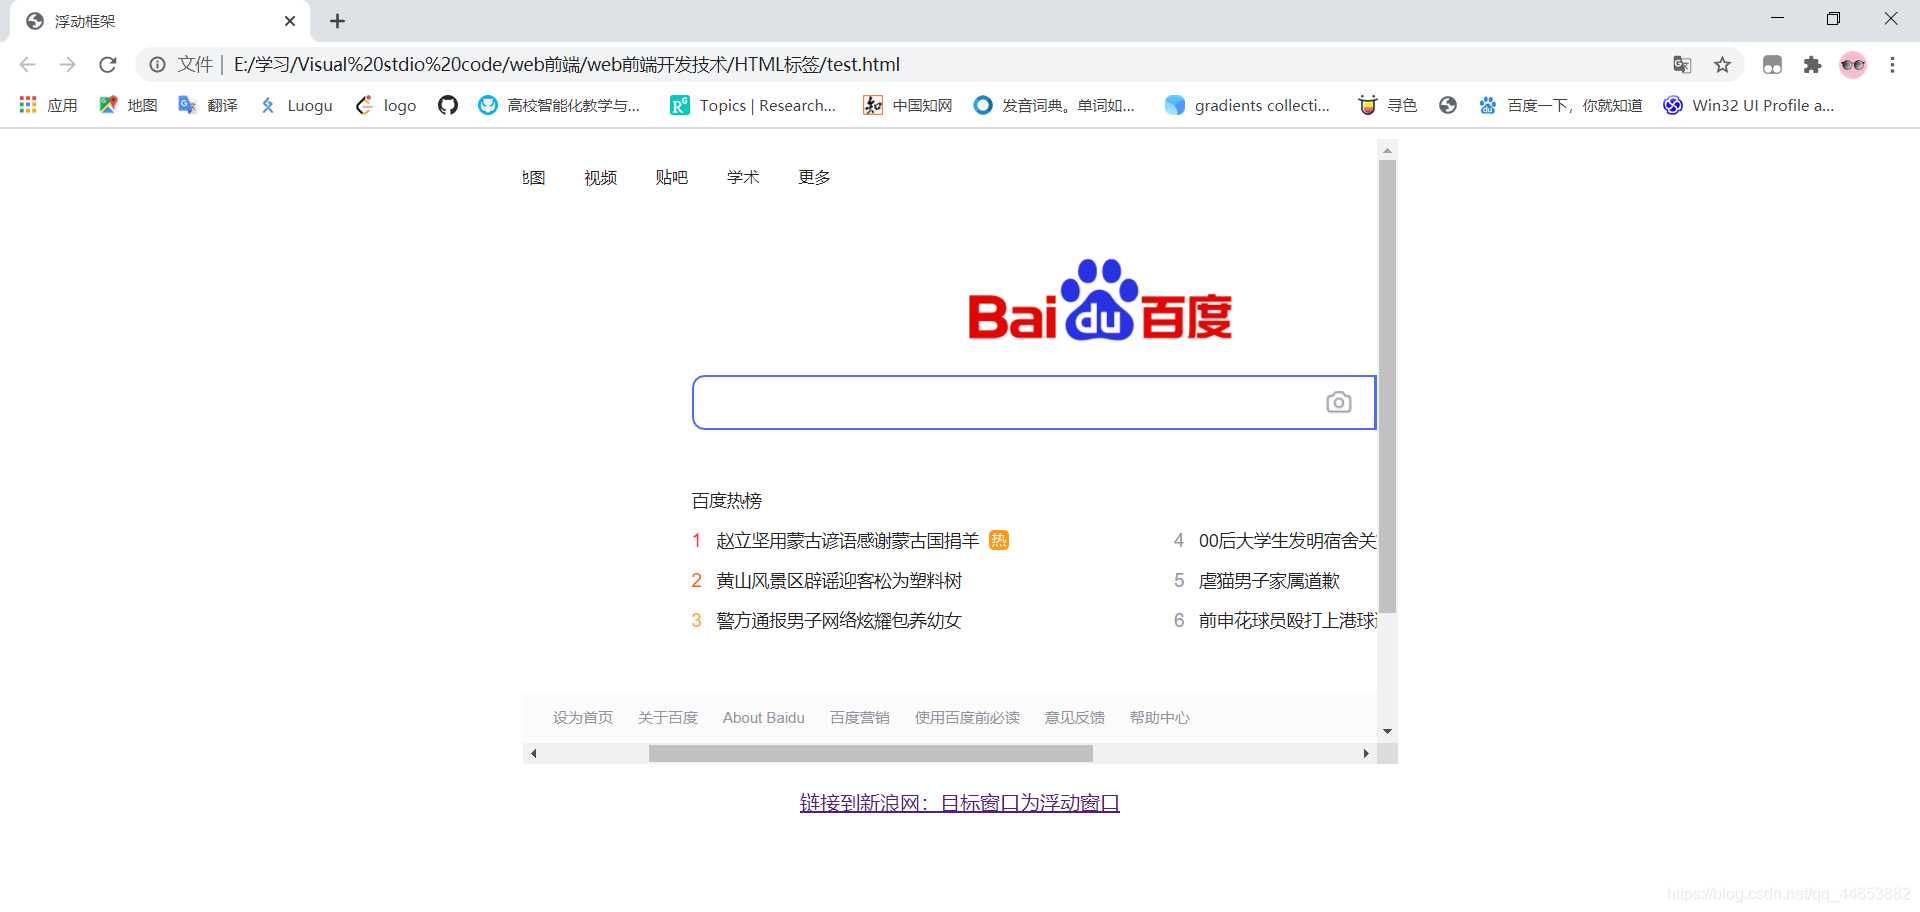Click the browser back arrow
1920x912 pixels.
coord(27,65)
